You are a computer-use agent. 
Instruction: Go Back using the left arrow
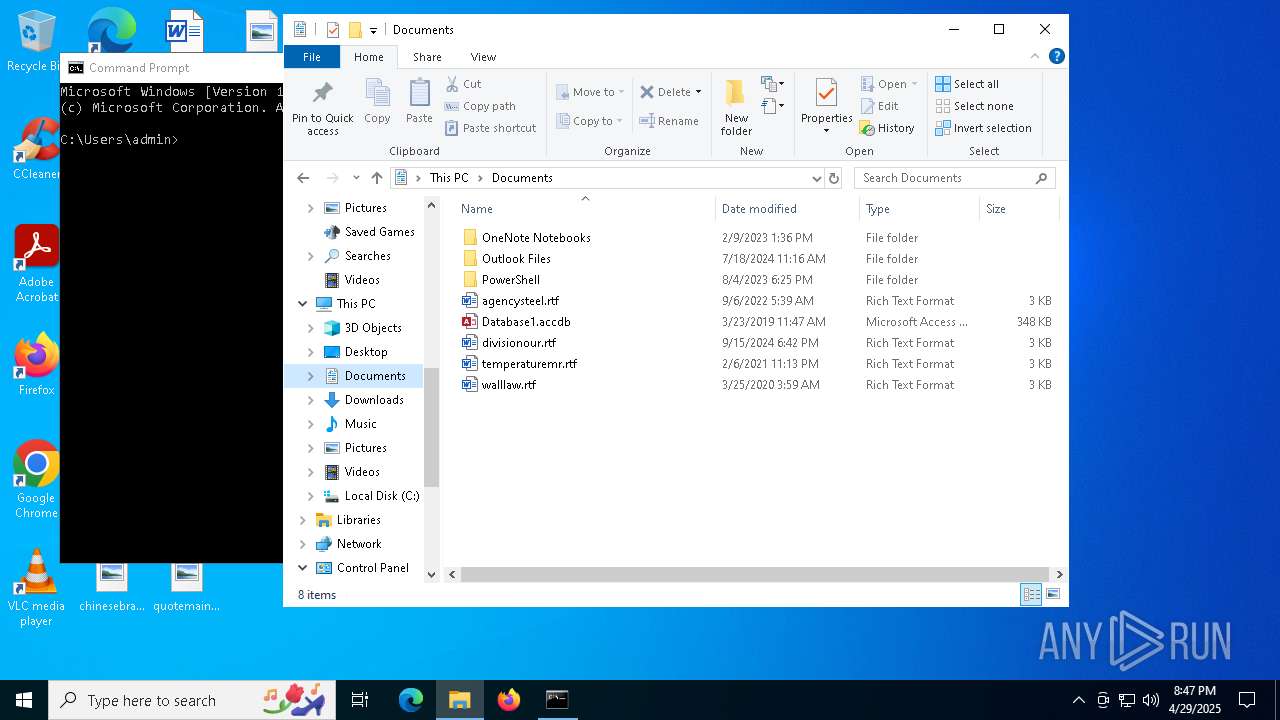point(303,178)
